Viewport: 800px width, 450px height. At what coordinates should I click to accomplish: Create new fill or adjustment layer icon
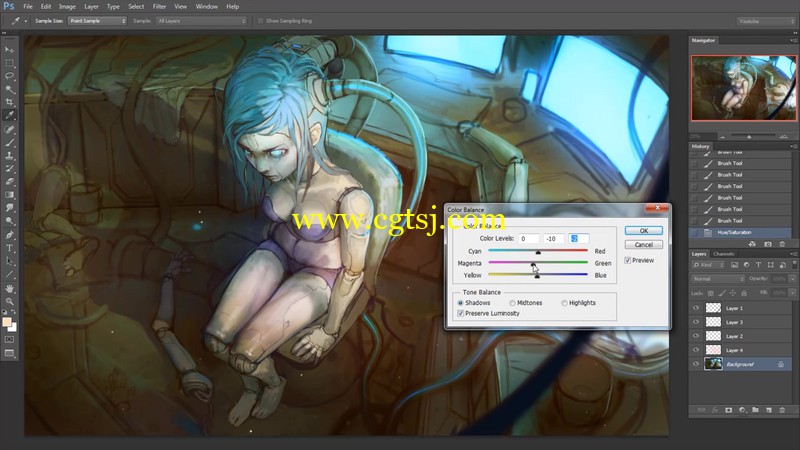pyautogui.click(x=742, y=410)
